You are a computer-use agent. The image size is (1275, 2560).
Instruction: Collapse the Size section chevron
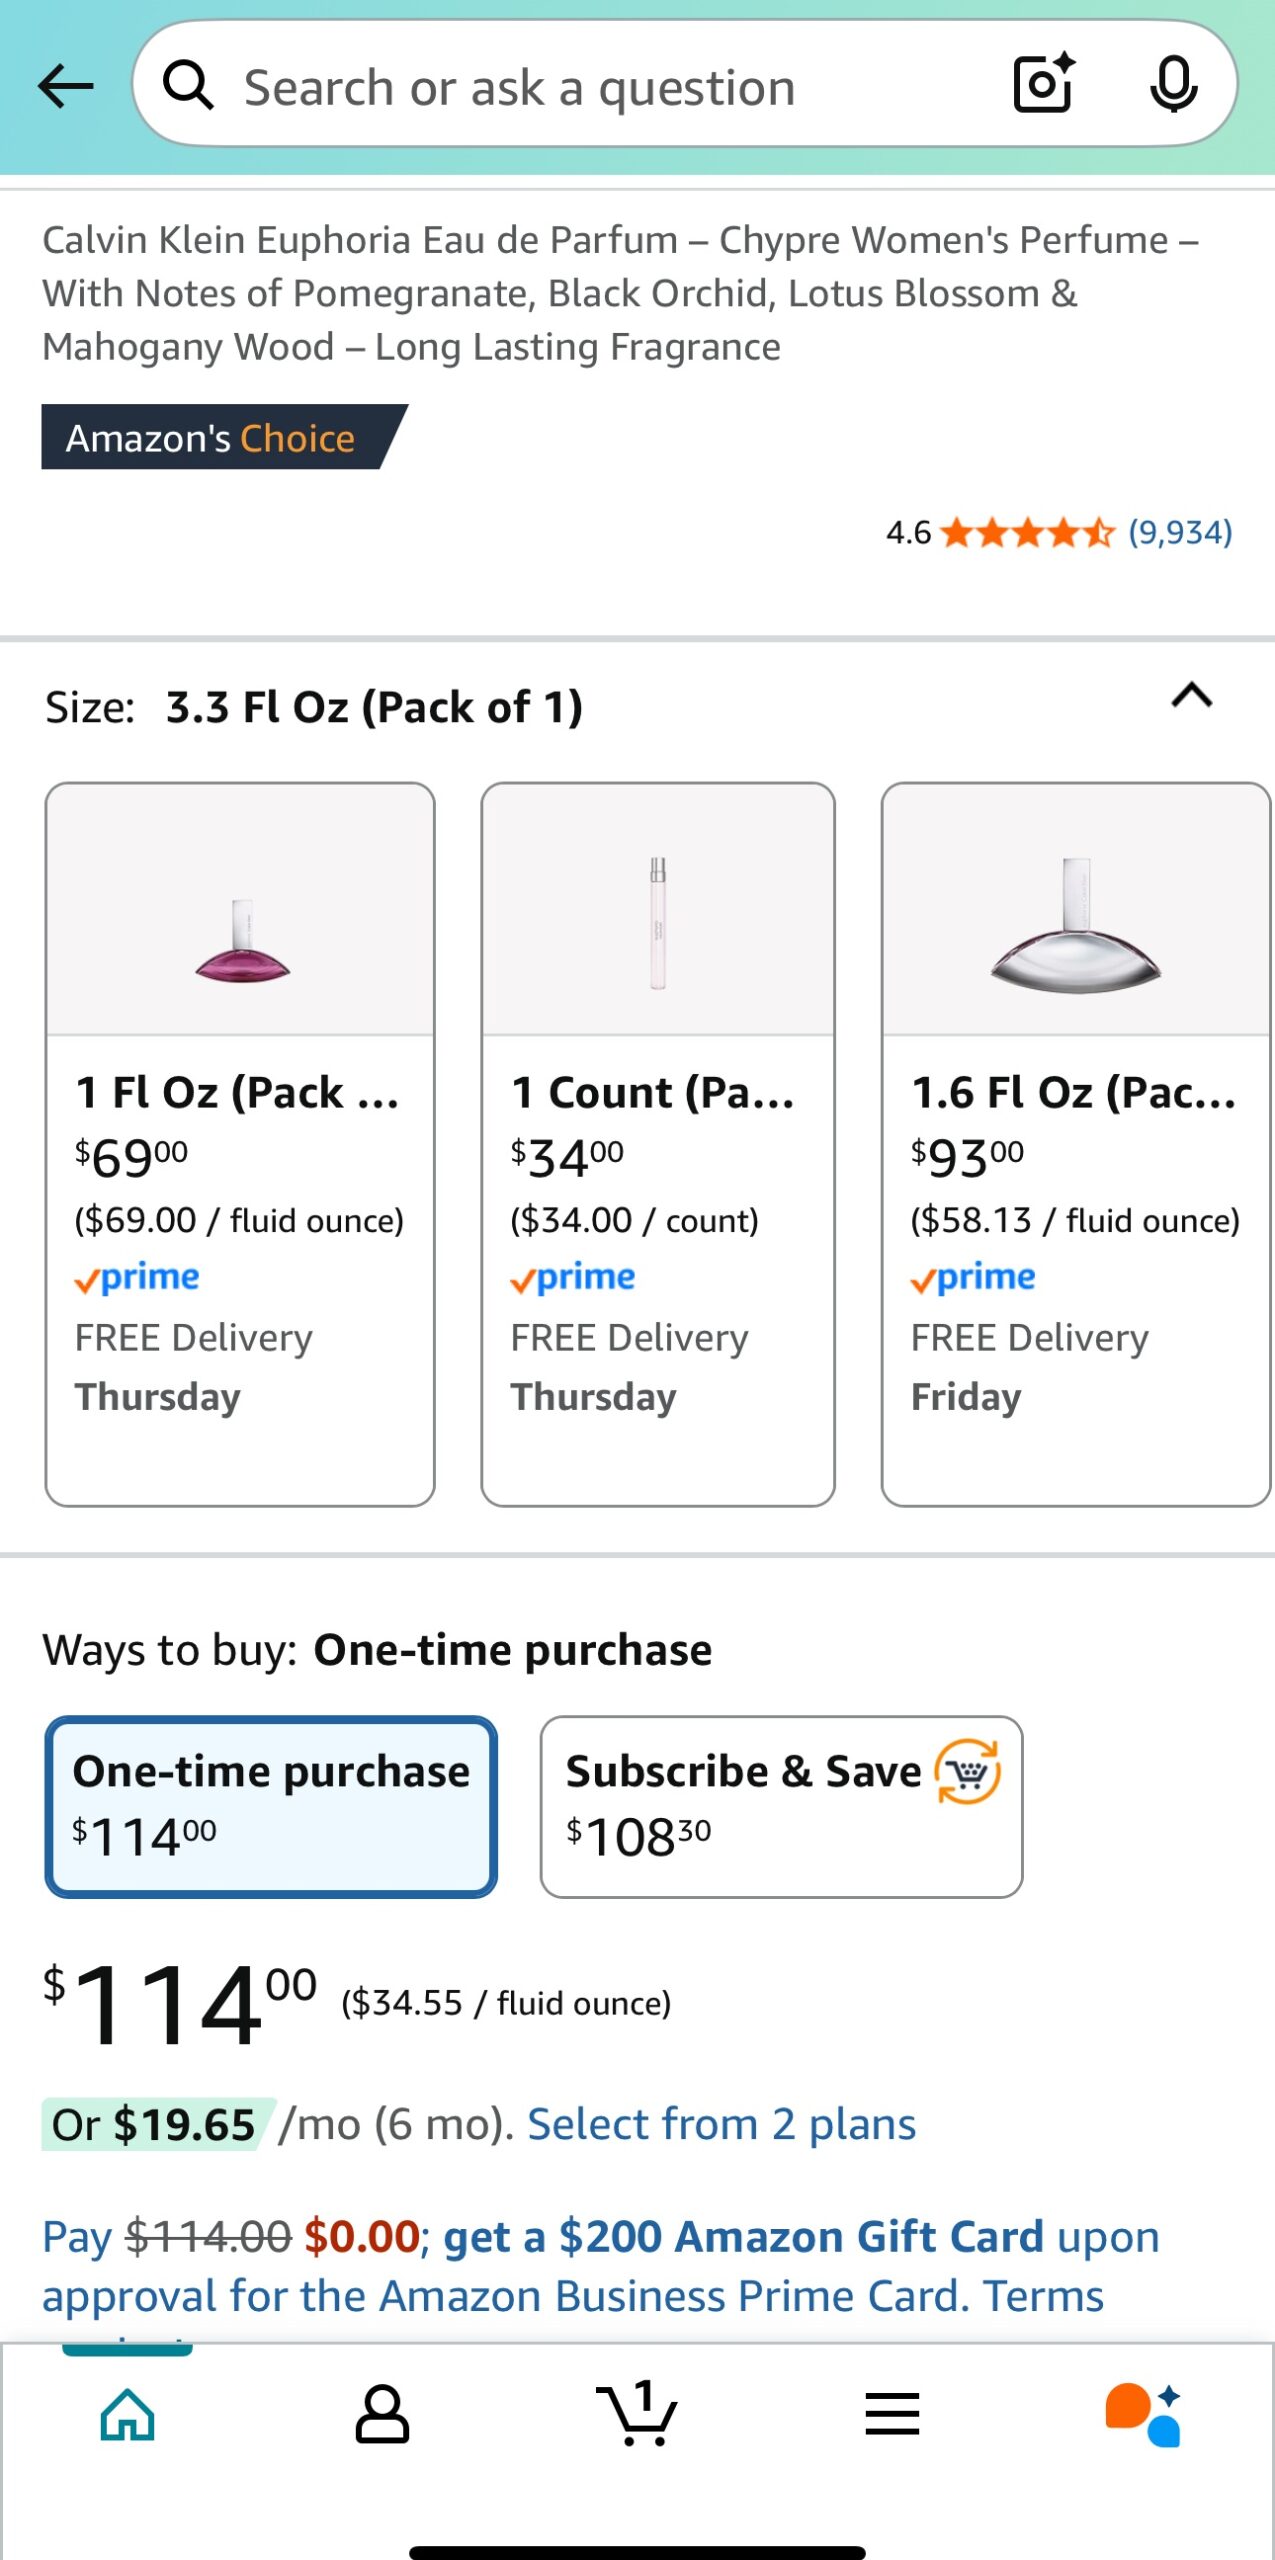1192,695
